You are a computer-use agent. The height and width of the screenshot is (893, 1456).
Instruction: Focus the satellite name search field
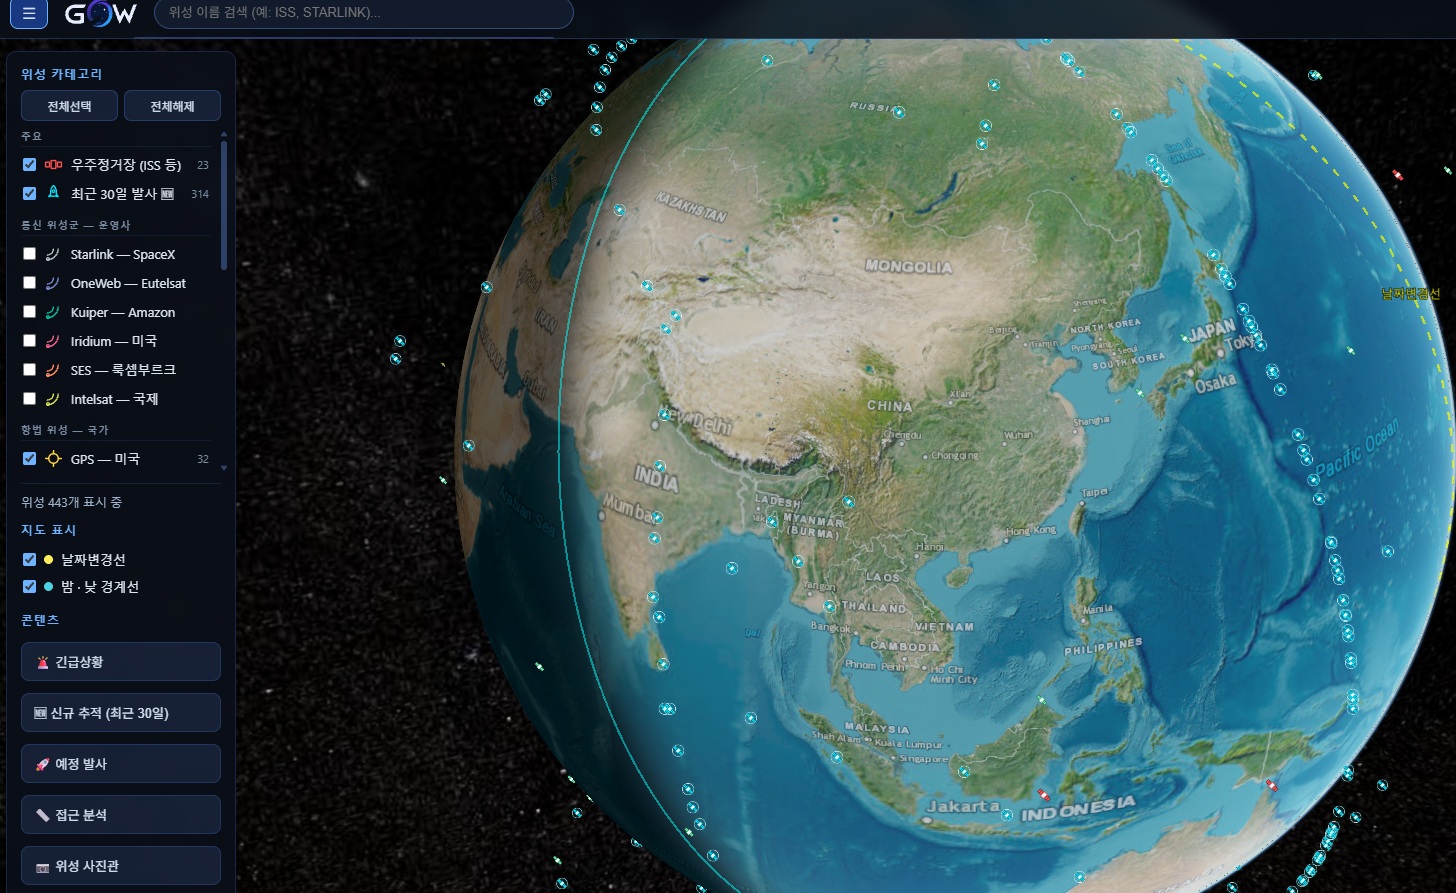tap(364, 14)
